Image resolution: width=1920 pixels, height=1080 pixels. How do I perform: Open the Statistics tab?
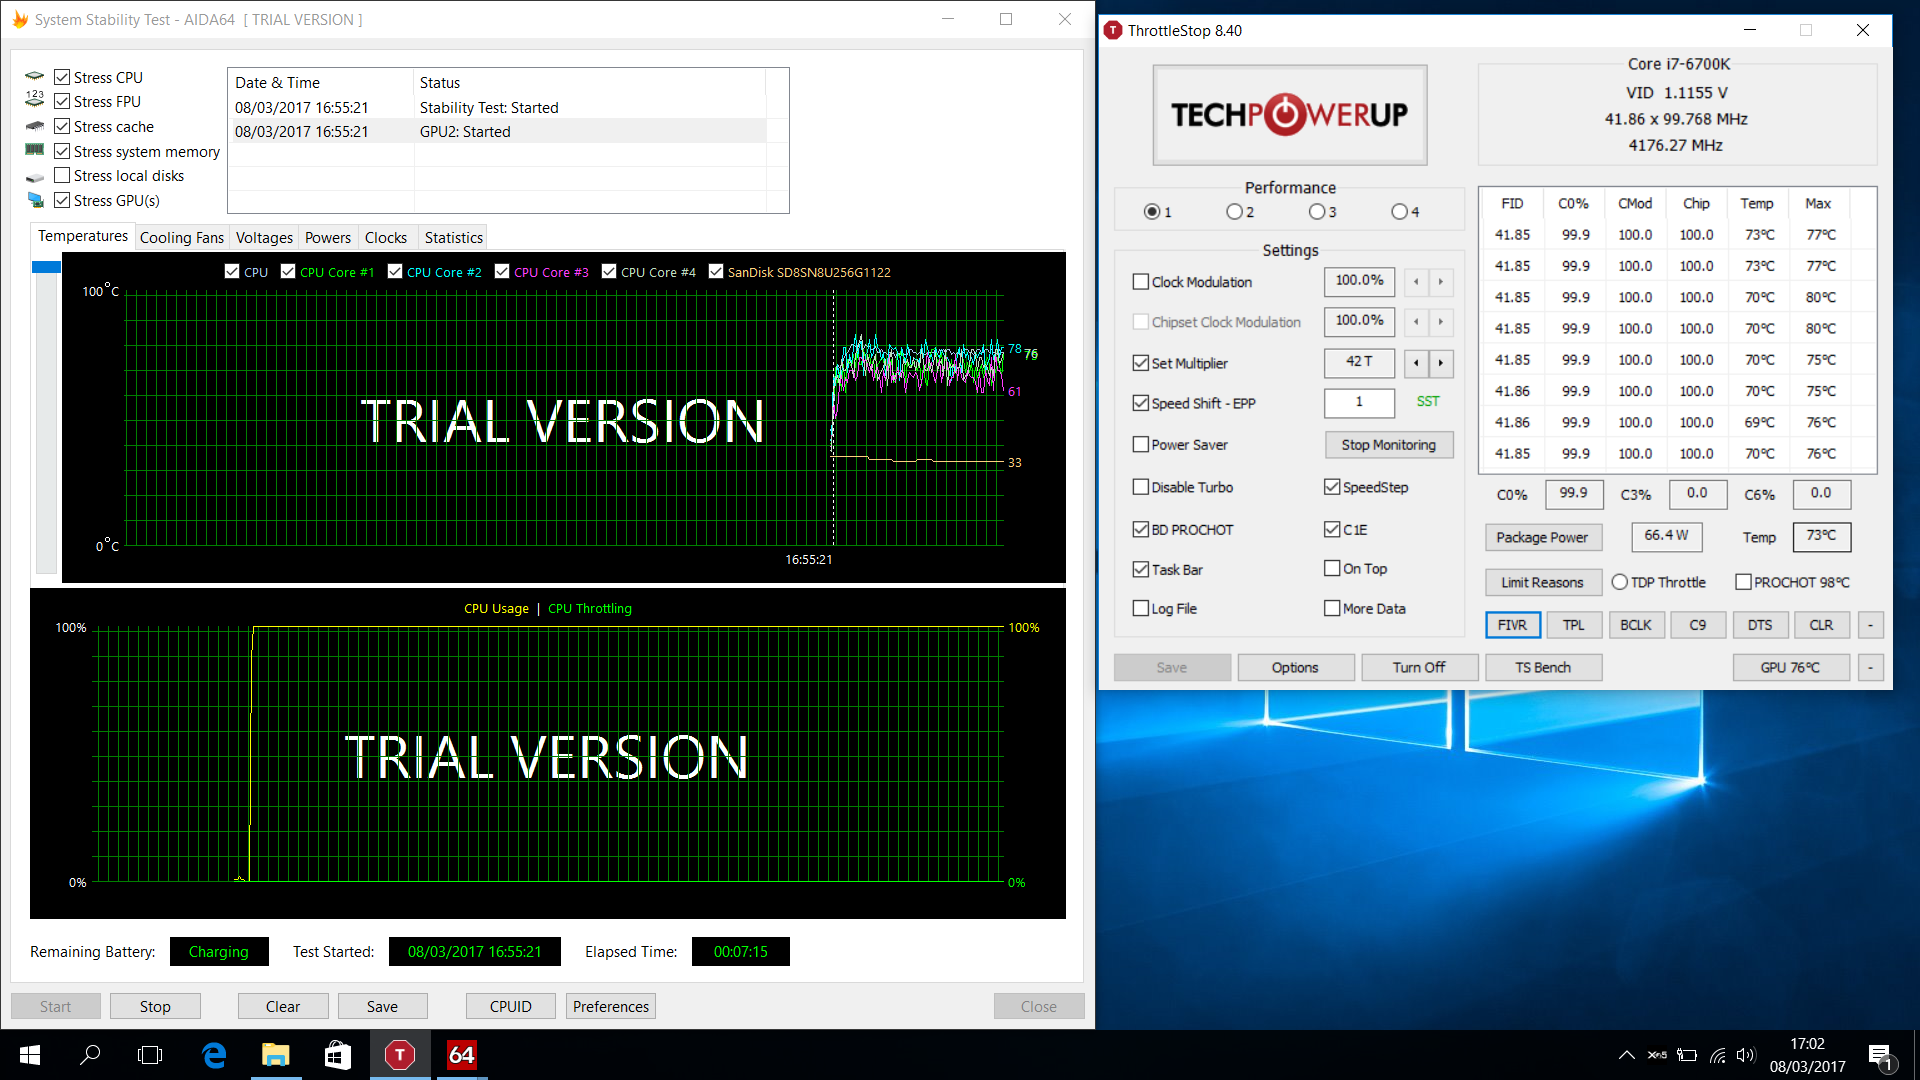(454, 238)
